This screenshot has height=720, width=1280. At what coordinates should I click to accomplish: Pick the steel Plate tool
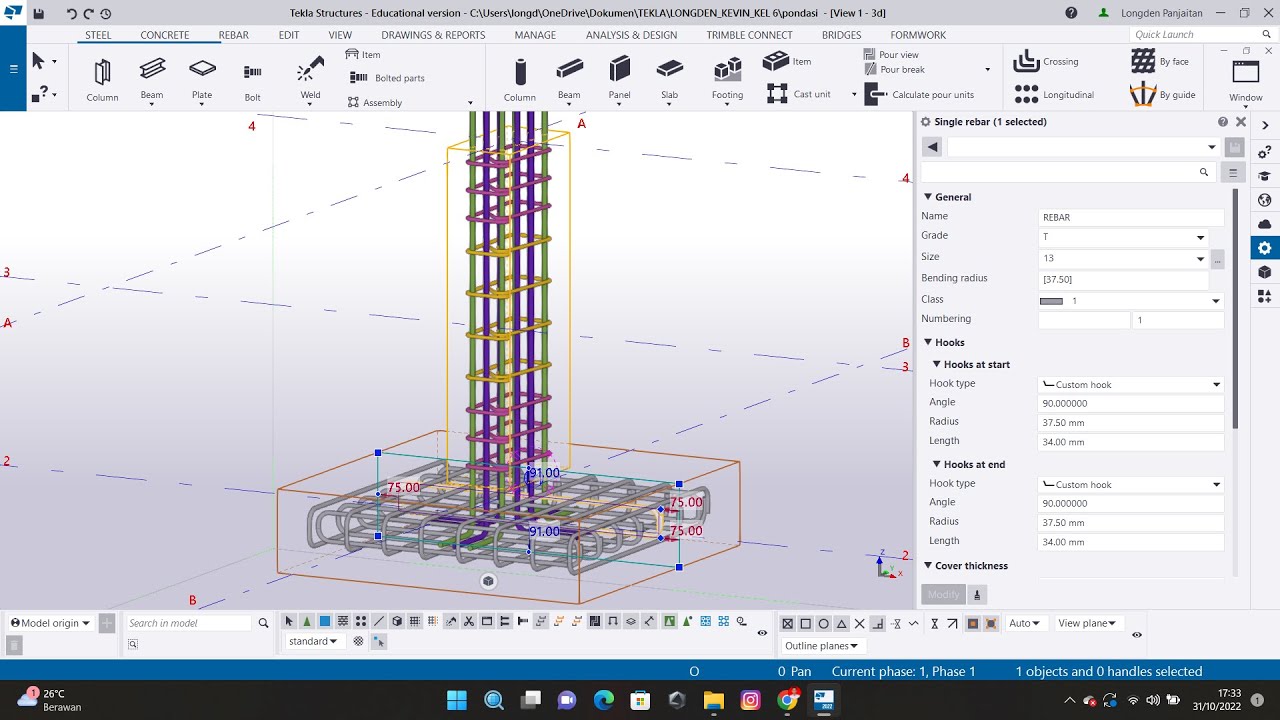[x=202, y=78]
